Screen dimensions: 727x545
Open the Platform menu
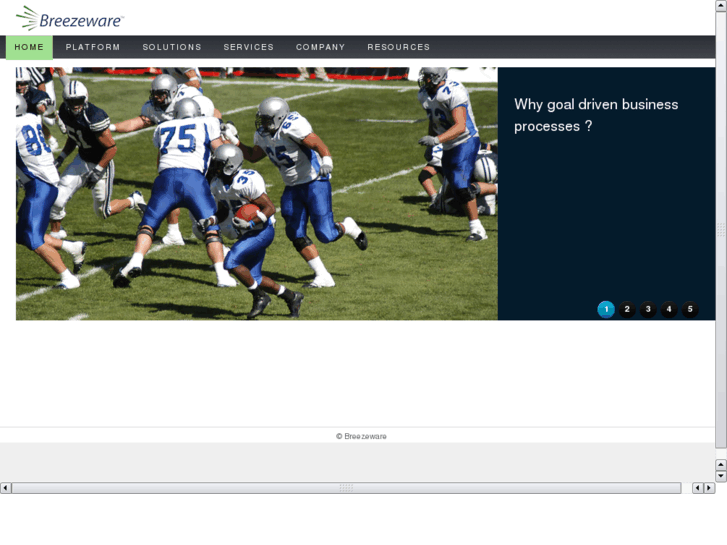click(x=93, y=47)
